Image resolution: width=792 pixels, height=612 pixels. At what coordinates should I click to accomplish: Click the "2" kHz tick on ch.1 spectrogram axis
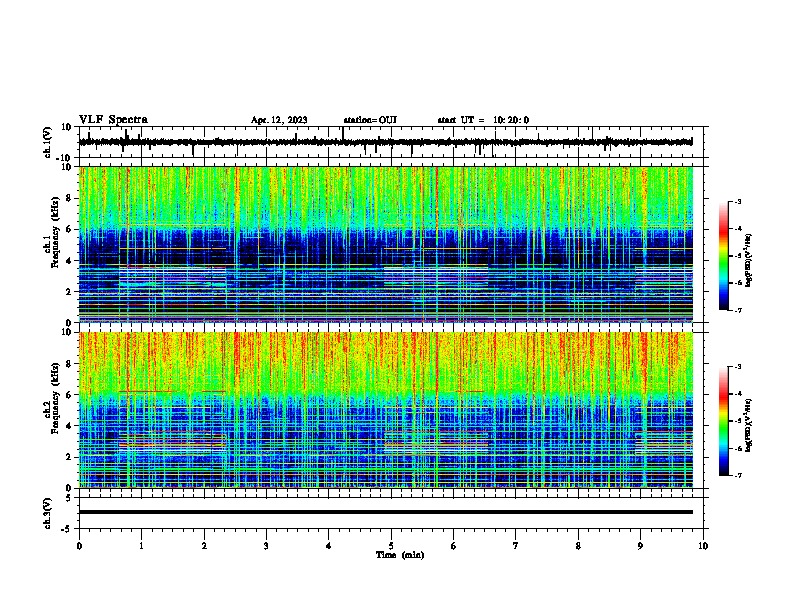tap(70, 291)
